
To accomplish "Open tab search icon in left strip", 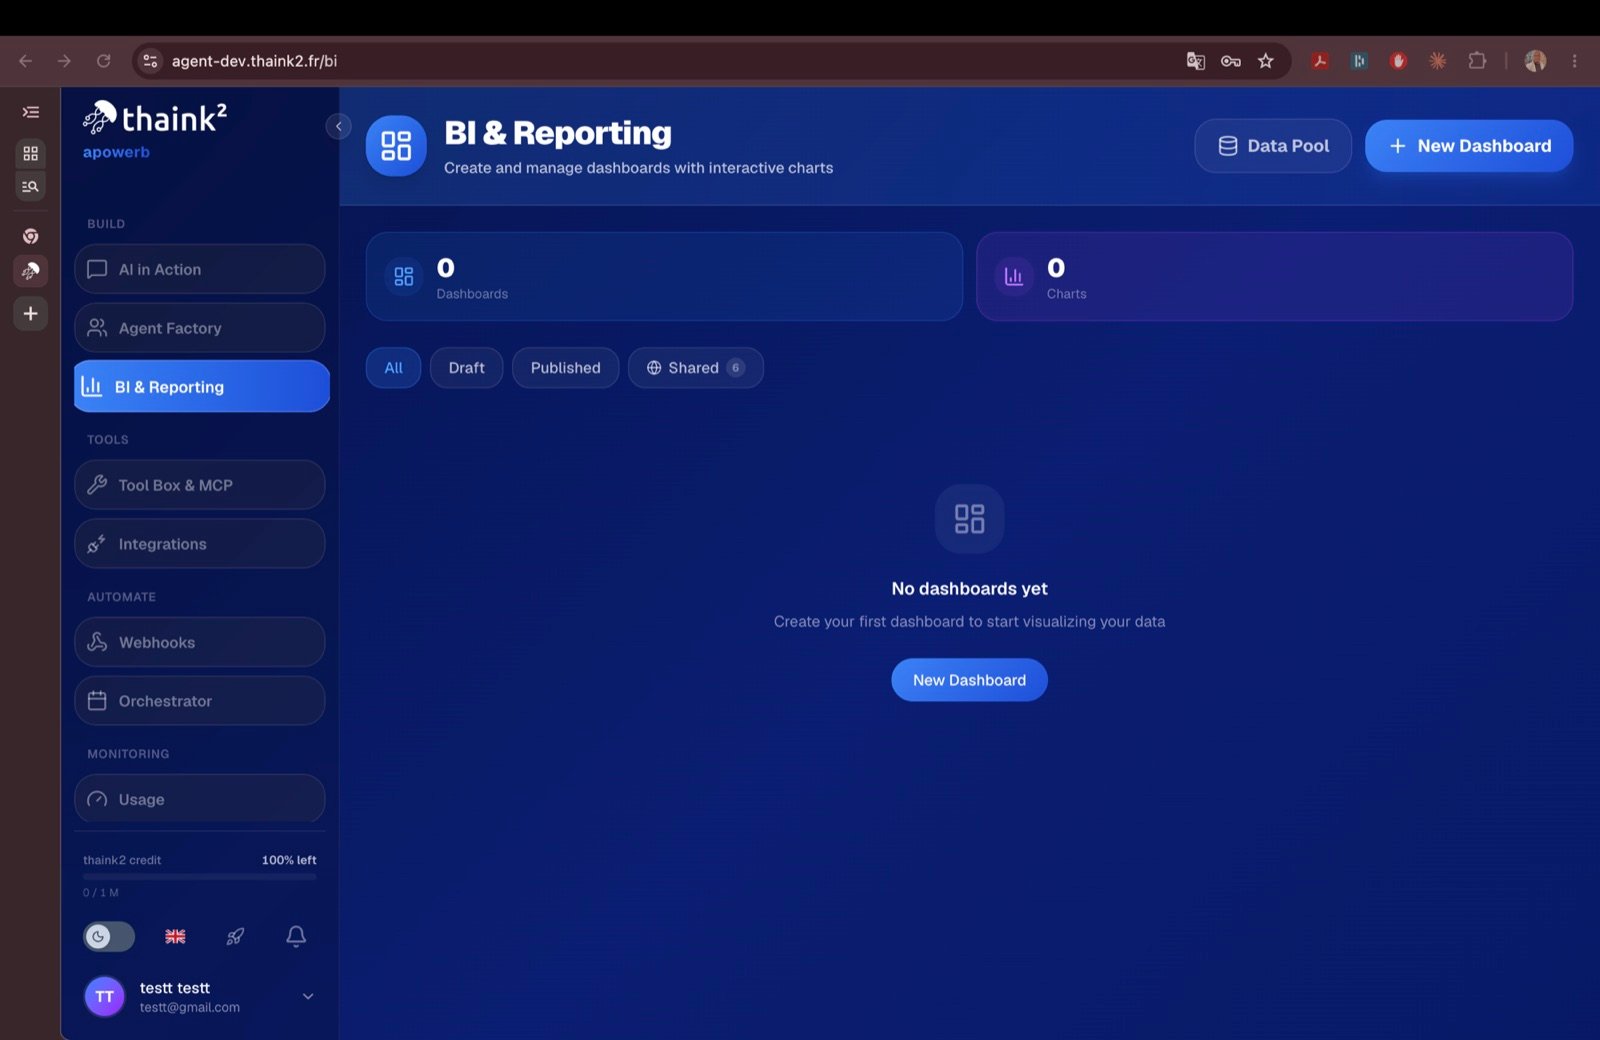I will click(x=31, y=186).
